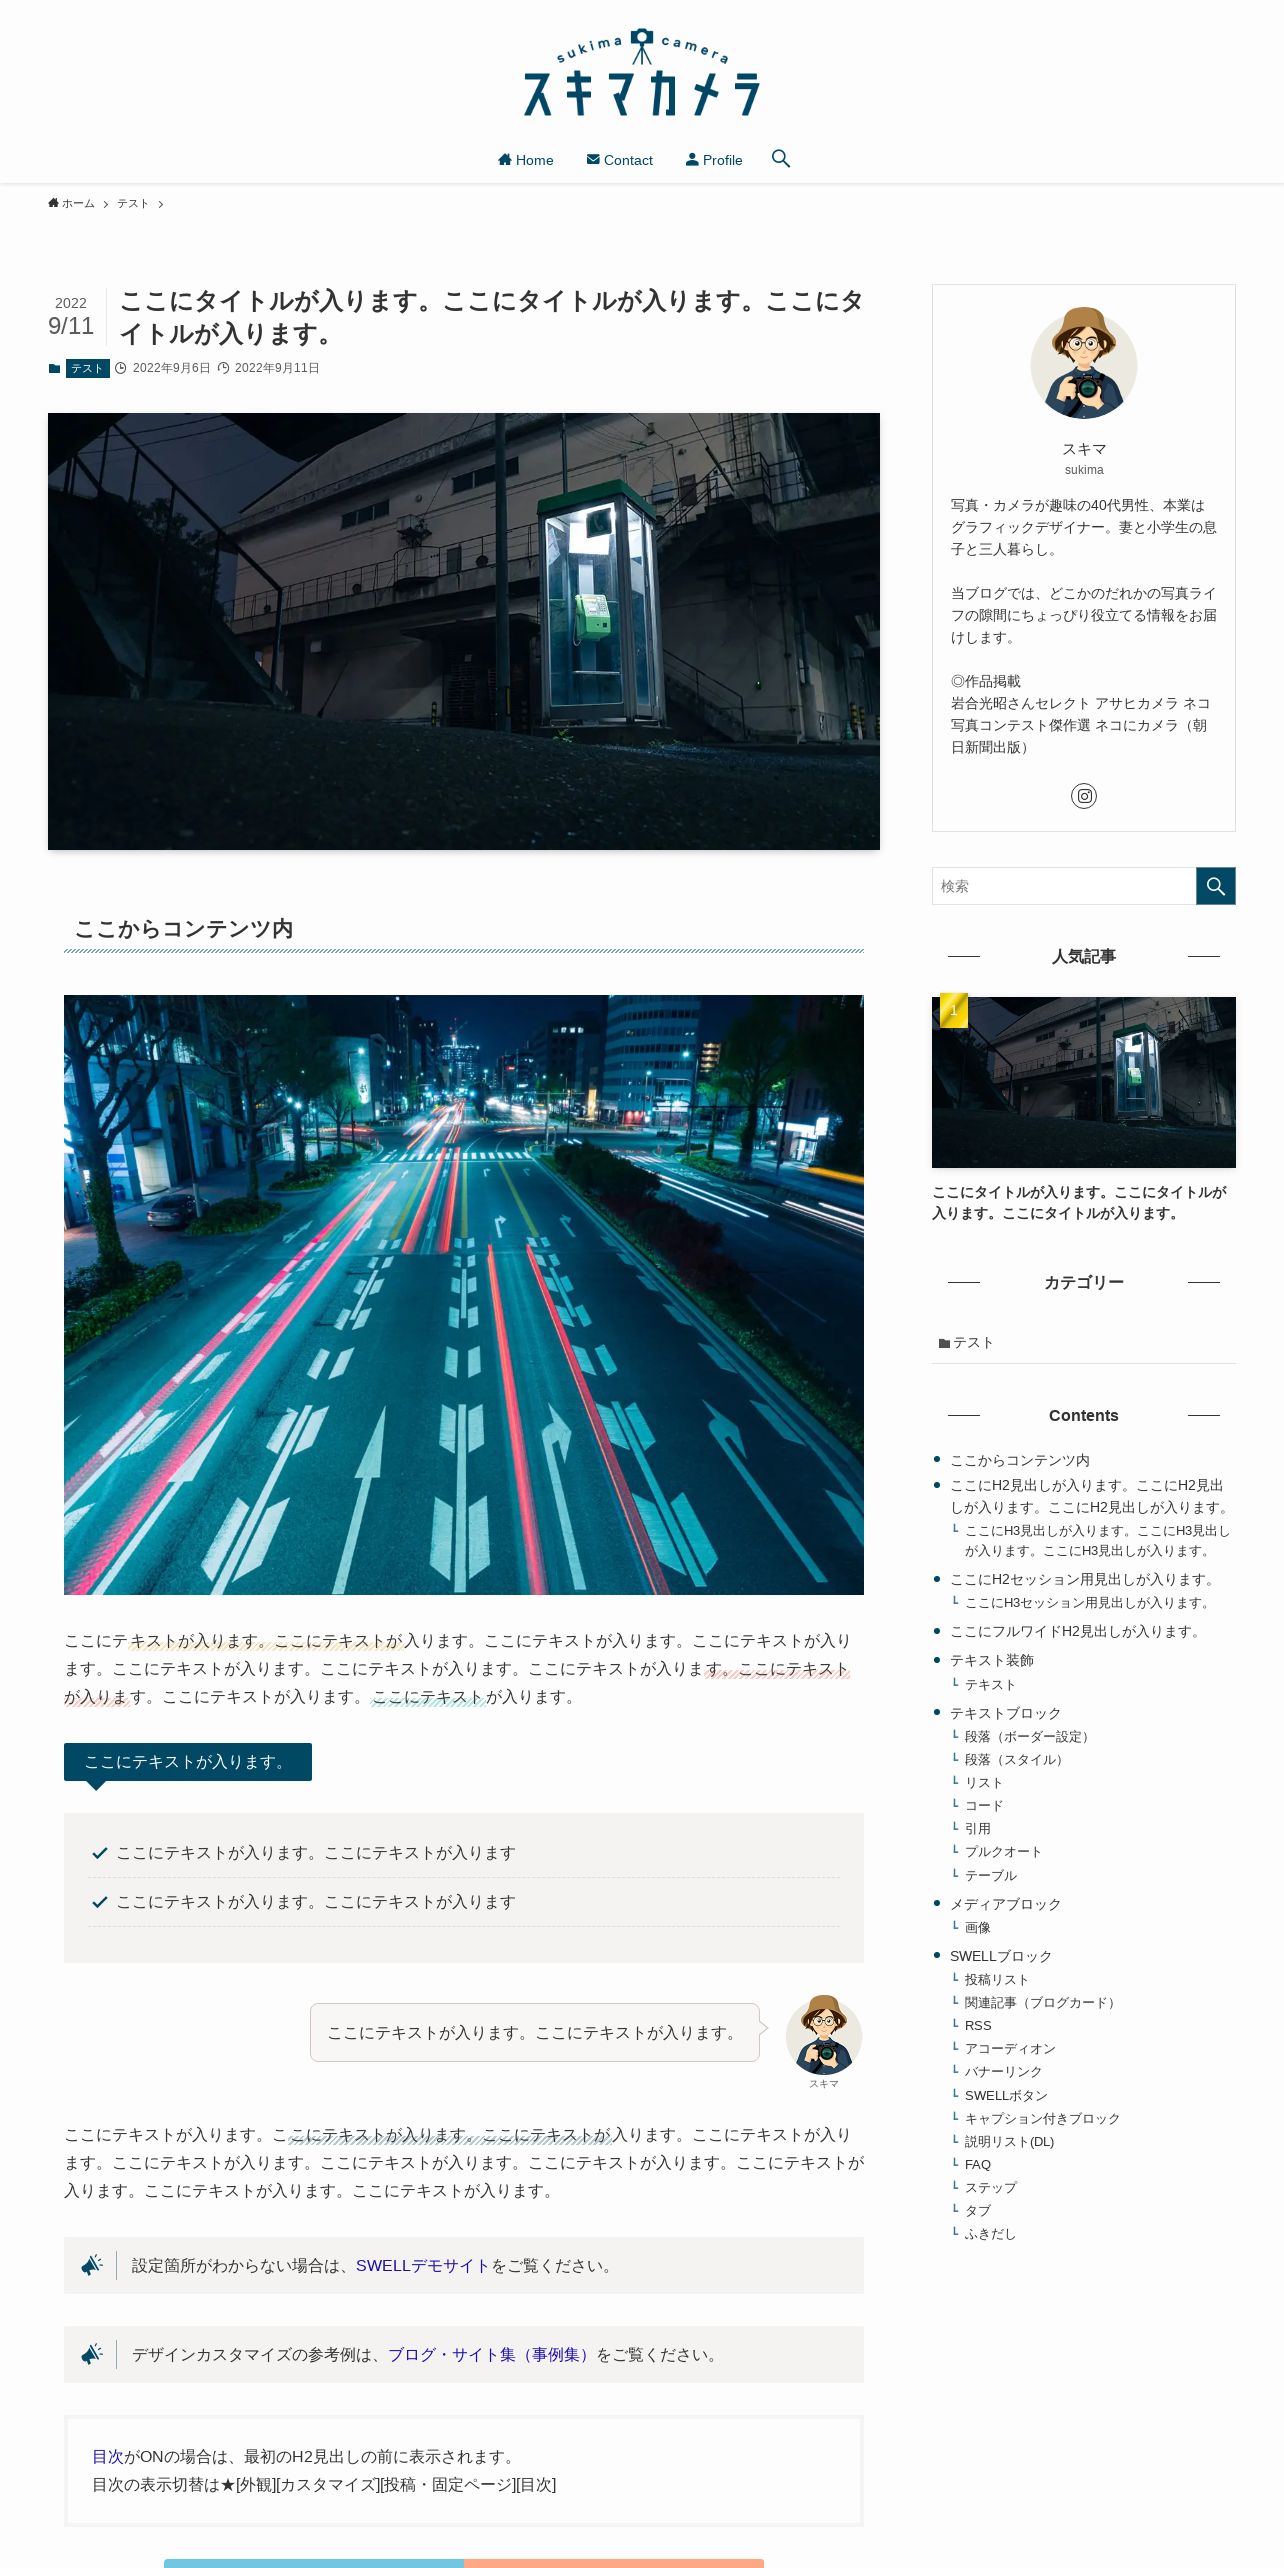This screenshot has height=2568, width=1284.
Task: Open the ブログ・サイト集（事例集） link
Action: pos(492,2355)
